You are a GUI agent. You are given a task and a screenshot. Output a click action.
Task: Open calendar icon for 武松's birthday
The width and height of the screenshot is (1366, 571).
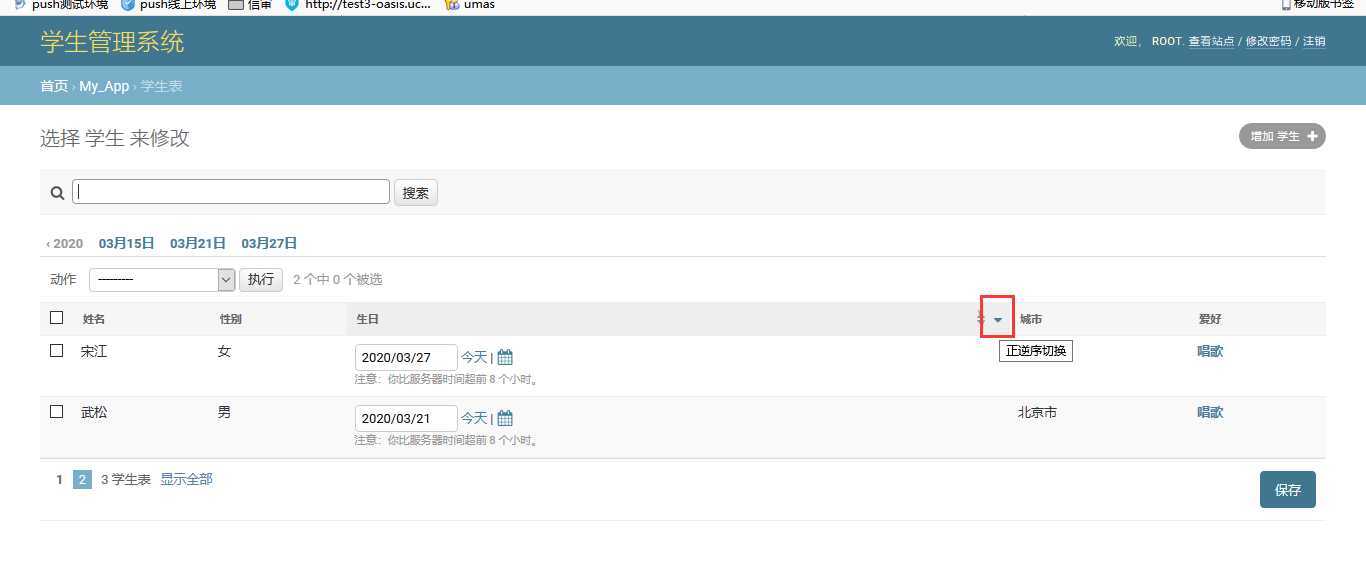505,418
